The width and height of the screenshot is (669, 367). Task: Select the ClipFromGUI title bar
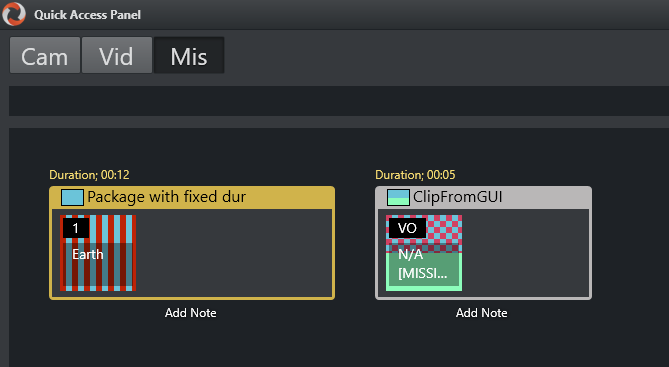(x=483, y=197)
